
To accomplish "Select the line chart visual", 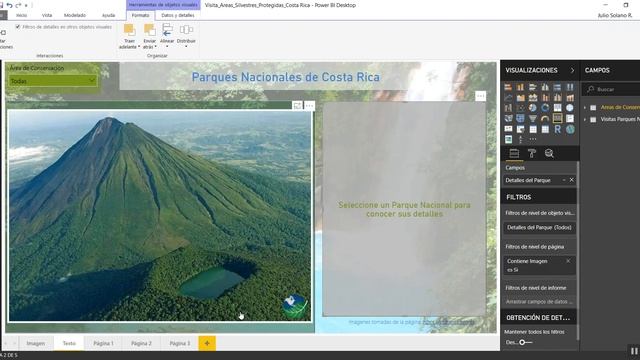I will click(508, 98).
